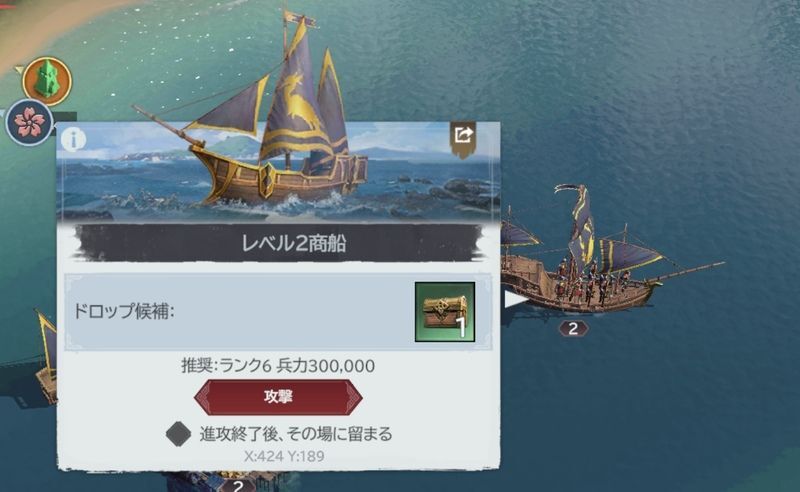Open the green helmet icon

point(47,81)
